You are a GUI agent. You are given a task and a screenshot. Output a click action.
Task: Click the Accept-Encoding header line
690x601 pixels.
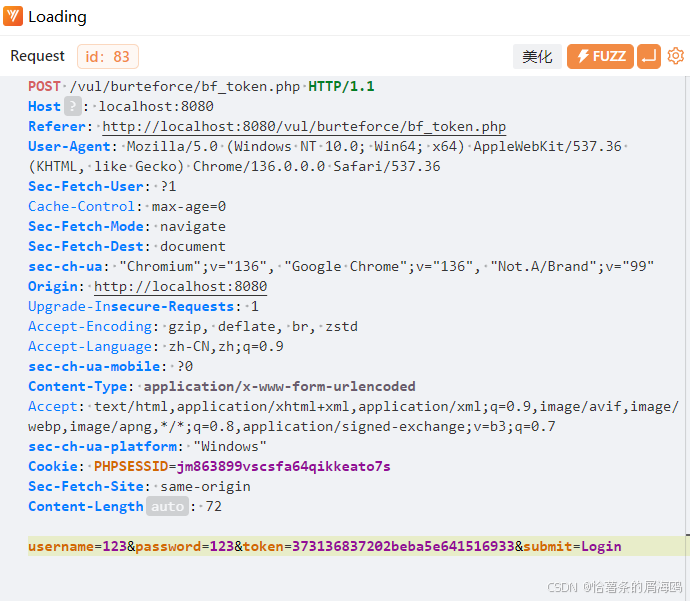tap(193, 326)
